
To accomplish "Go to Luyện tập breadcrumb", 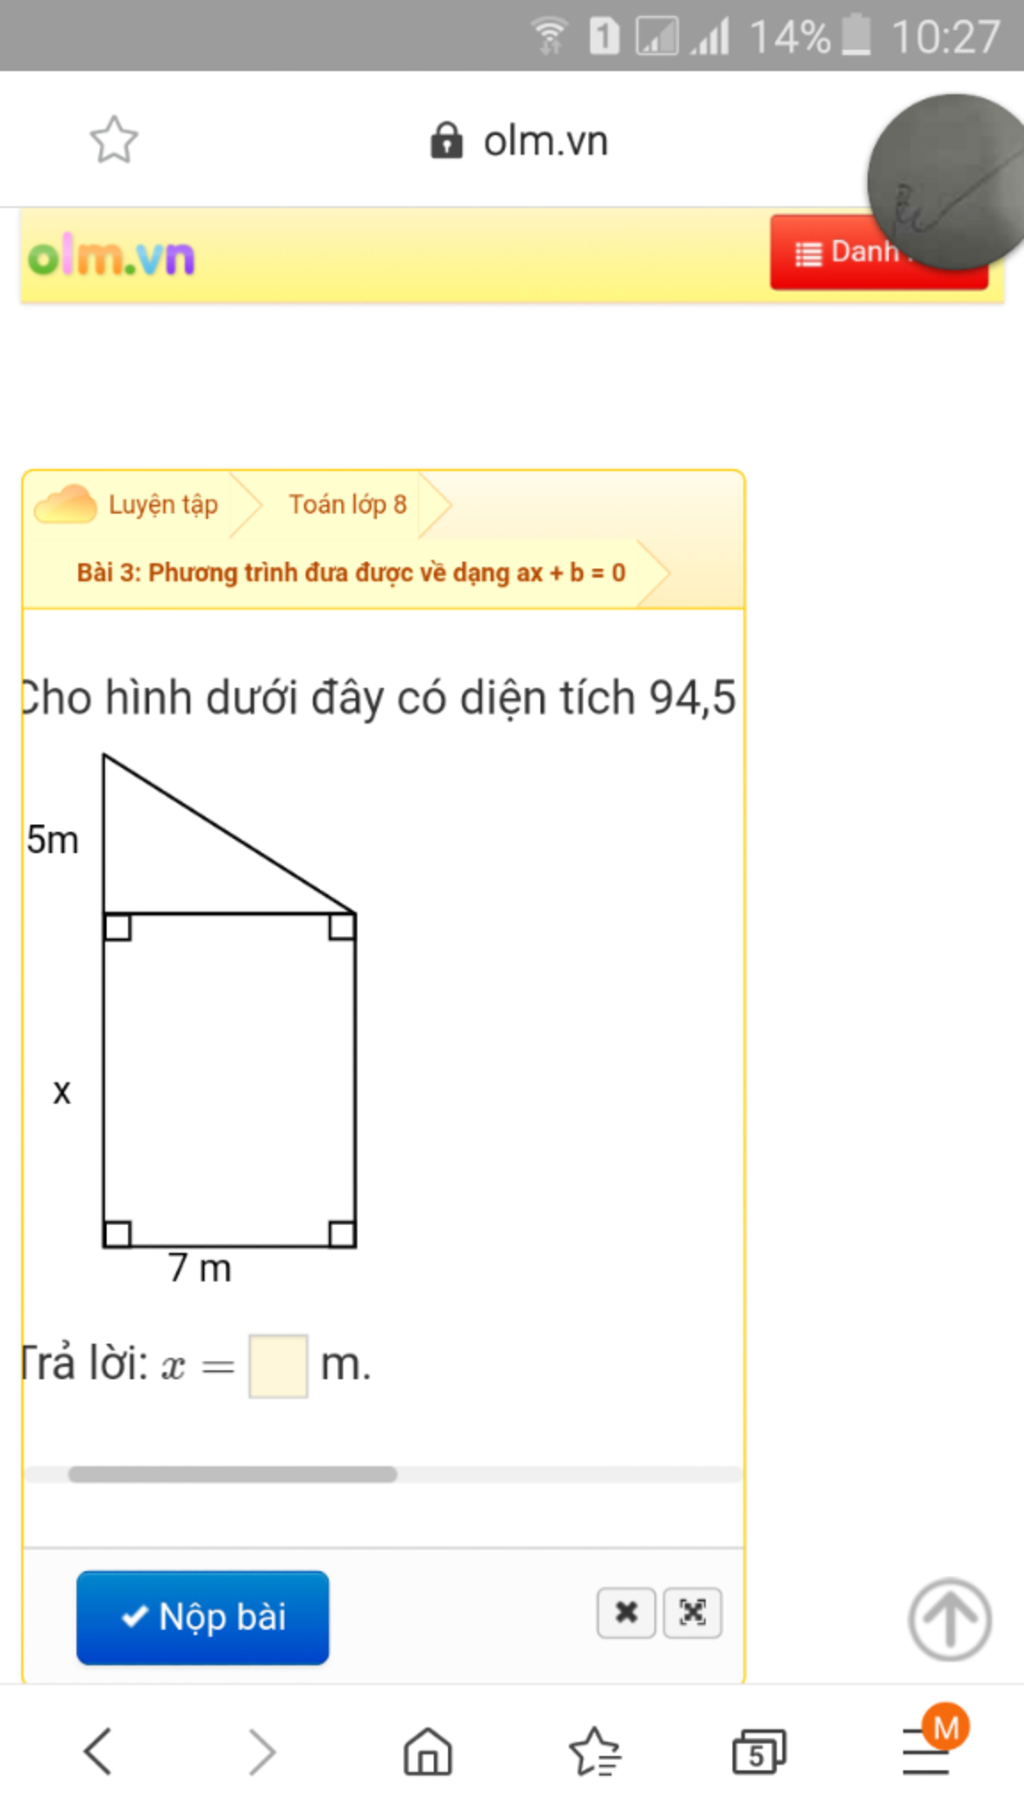I will (163, 504).
